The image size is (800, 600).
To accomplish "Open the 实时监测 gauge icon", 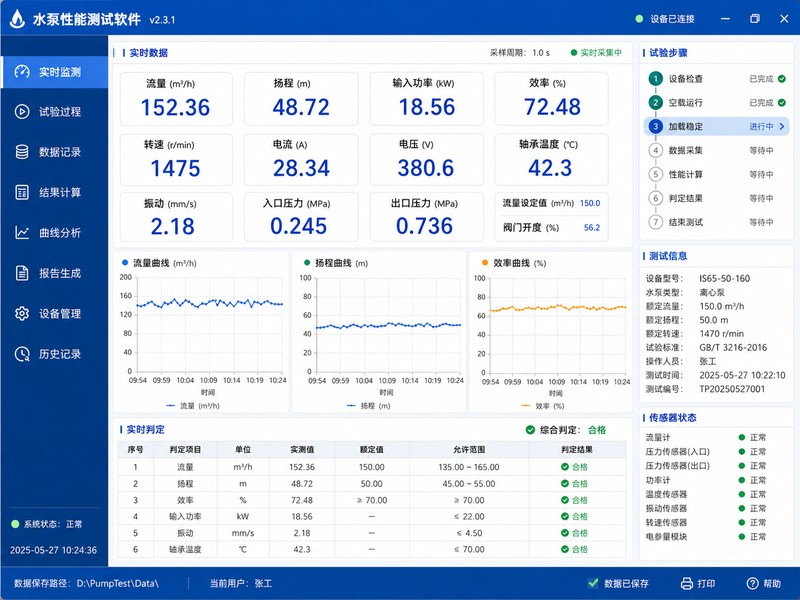I will click(22, 72).
